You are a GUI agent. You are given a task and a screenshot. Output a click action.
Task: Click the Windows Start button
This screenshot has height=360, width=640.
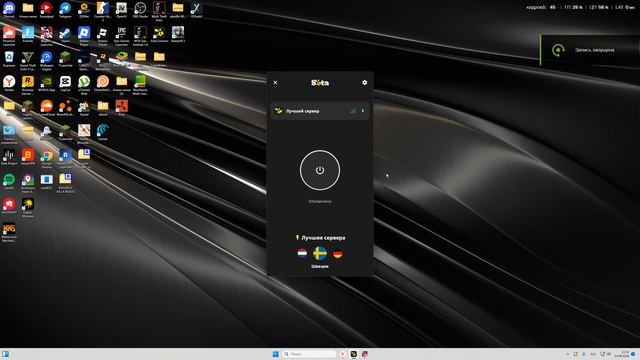(276, 354)
